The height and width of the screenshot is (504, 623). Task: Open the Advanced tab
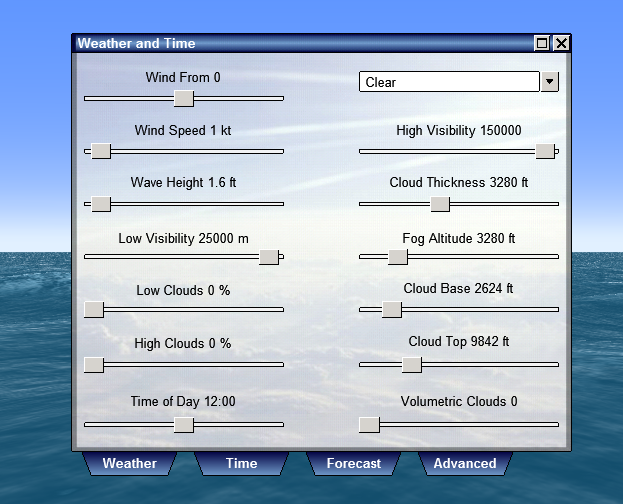pyautogui.click(x=465, y=463)
